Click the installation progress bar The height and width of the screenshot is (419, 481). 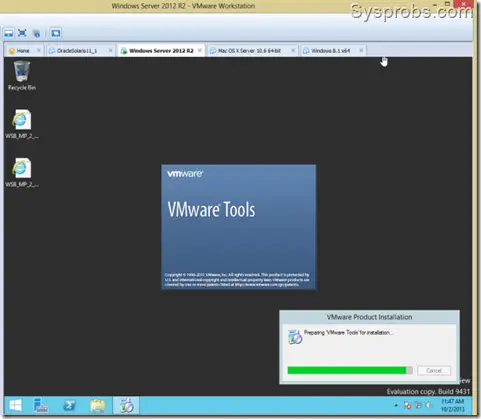click(350, 370)
